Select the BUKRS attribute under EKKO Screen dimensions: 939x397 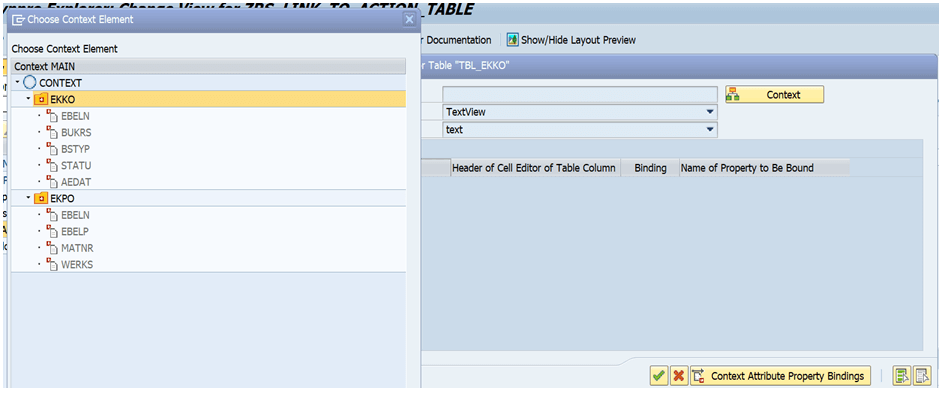pyautogui.click(x=76, y=132)
